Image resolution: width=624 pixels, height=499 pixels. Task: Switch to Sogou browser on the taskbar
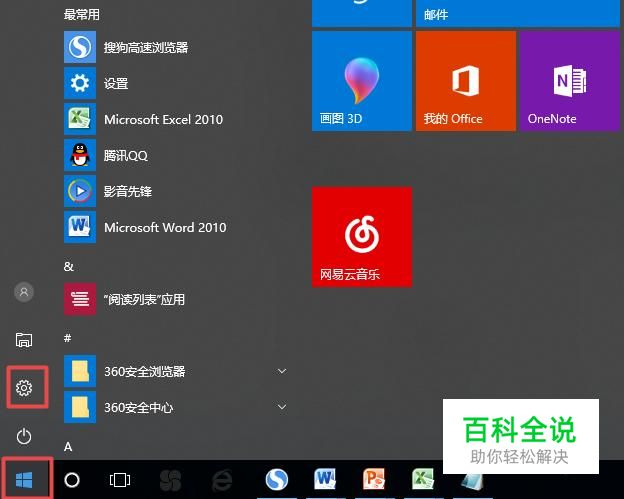(x=276, y=480)
